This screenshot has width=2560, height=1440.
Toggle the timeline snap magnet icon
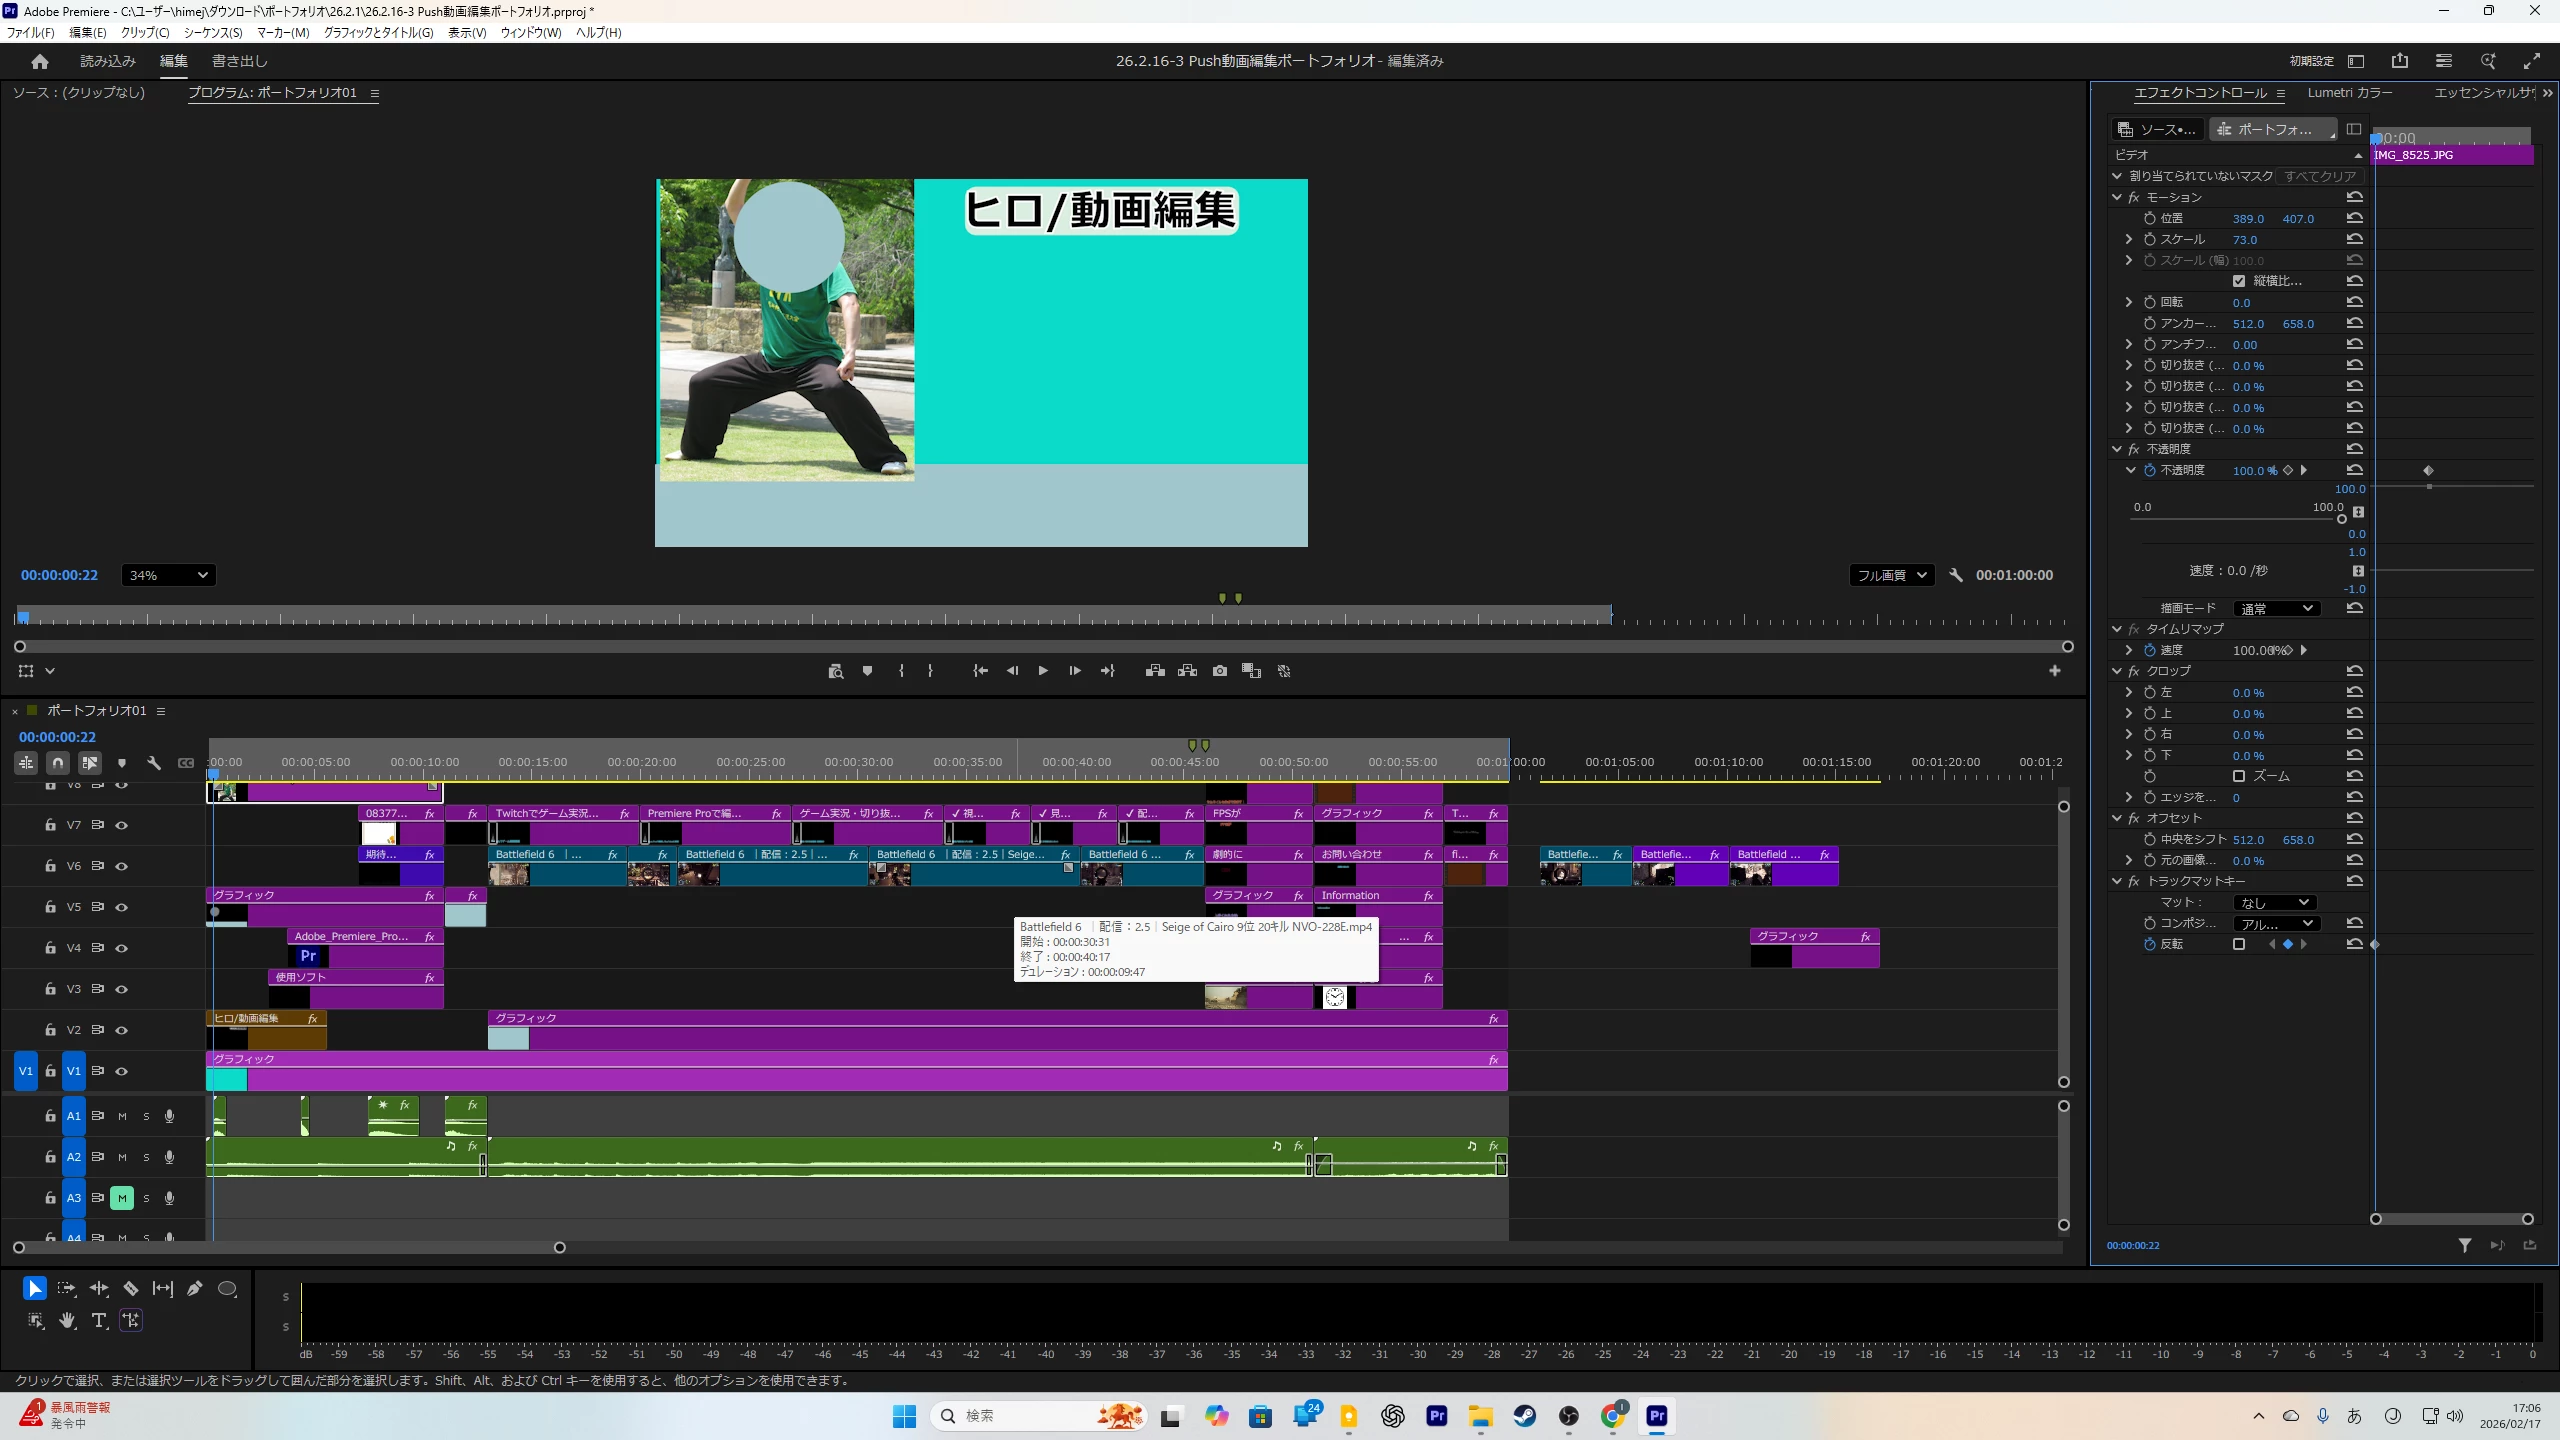[x=58, y=763]
